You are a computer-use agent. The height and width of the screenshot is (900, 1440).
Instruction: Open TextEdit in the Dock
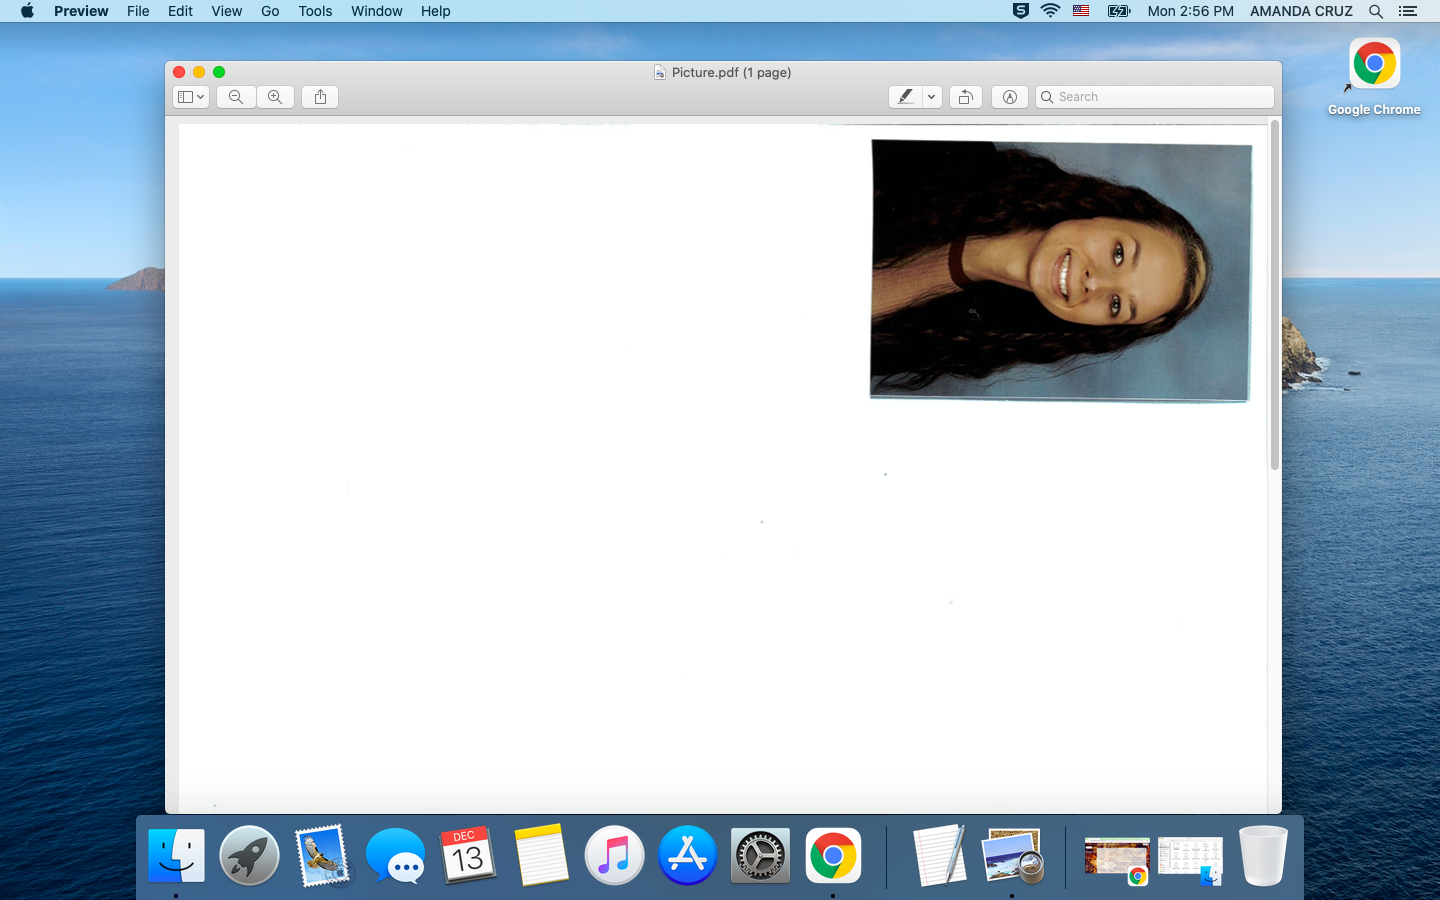939,856
